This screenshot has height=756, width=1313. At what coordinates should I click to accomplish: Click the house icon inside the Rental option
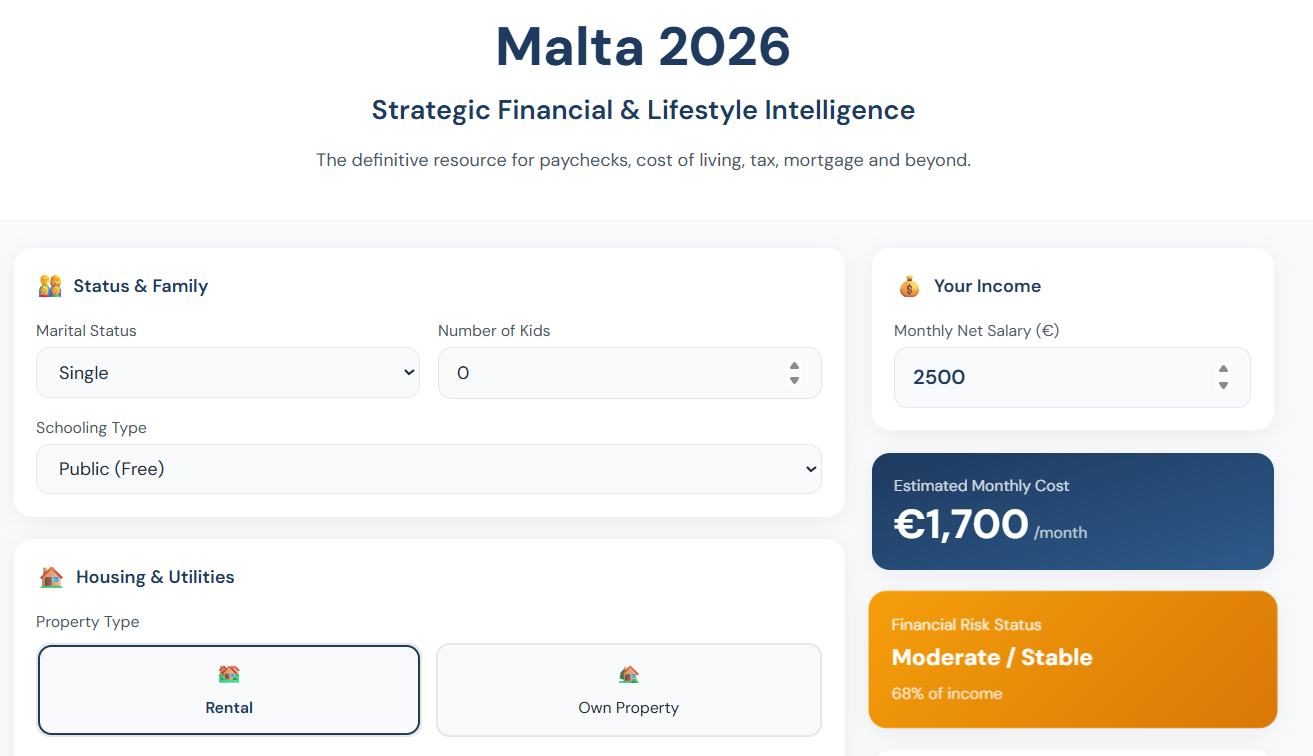coord(228,675)
